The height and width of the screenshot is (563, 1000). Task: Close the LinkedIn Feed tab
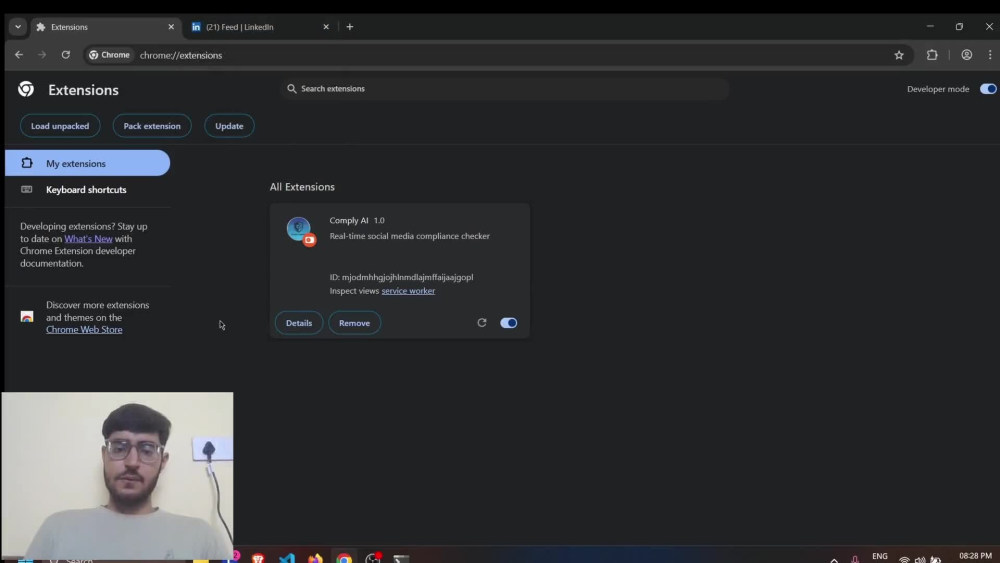coord(326,27)
